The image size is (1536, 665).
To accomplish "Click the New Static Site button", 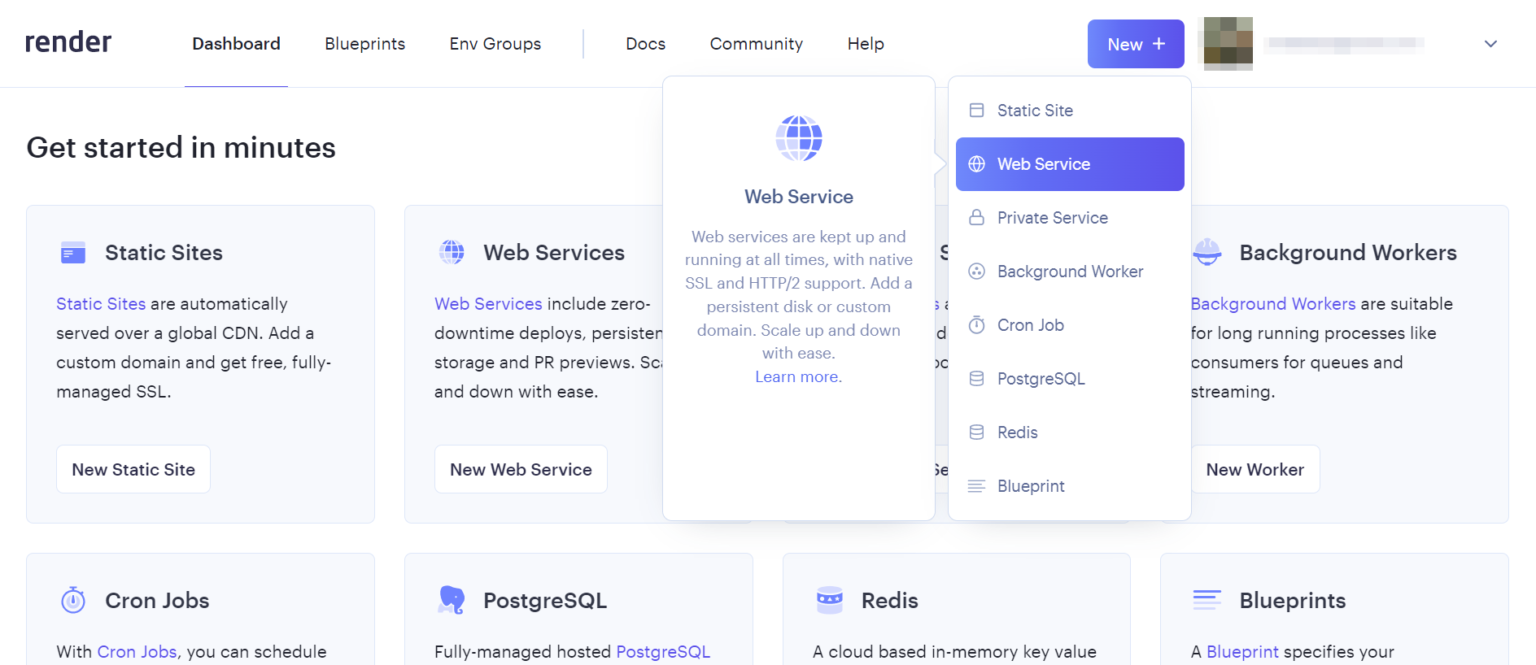I will coord(133,468).
